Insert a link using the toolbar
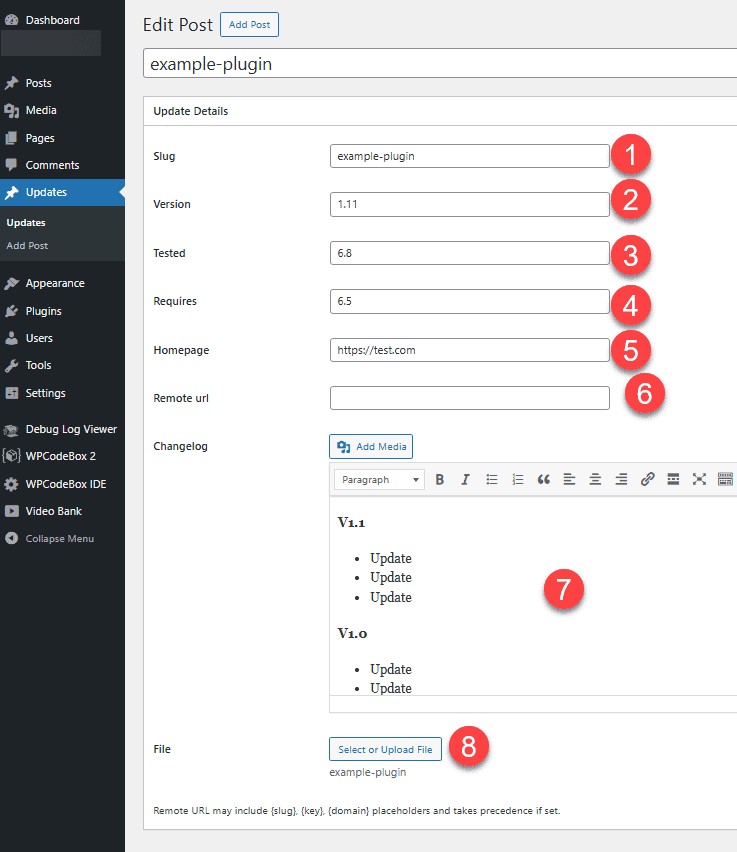The width and height of the screenshot is (737, 852). [x=647, y=479]
